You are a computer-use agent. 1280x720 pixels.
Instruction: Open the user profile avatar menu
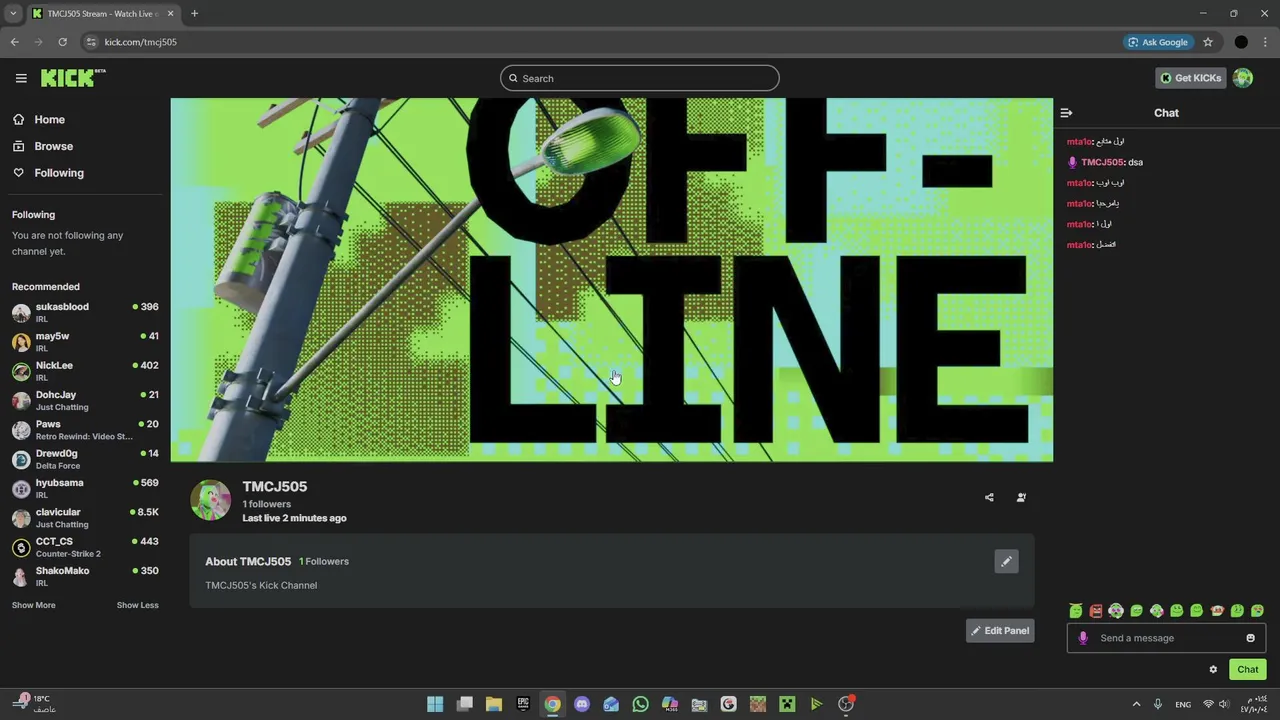(1243, 78)
